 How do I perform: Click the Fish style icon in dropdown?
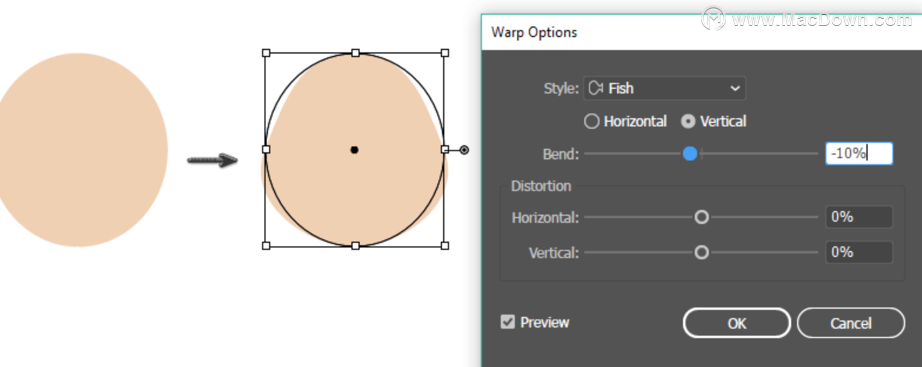point(596,89)
